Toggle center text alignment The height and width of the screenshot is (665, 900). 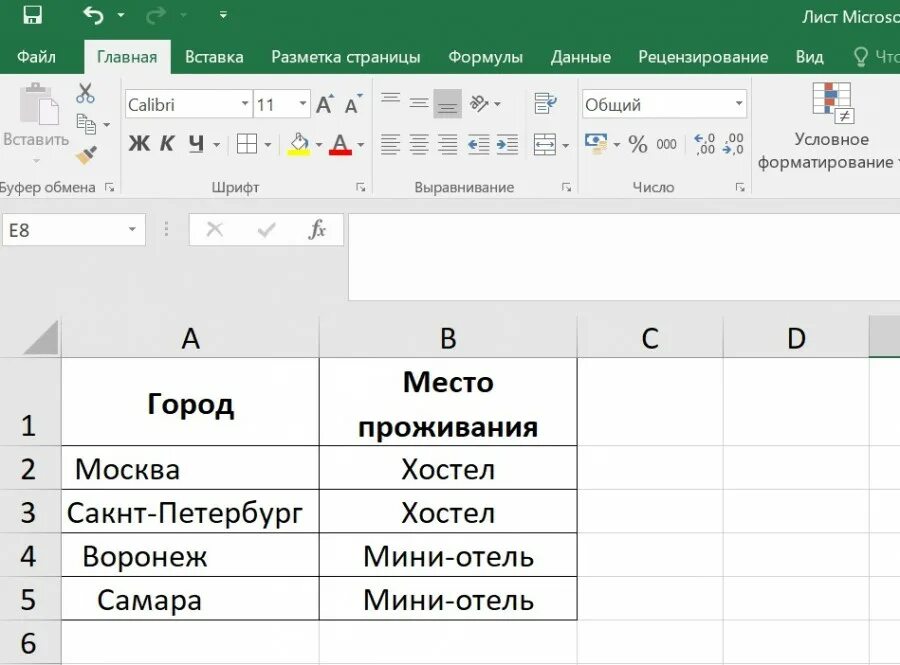pyautogui.click(x=419, y=144)
